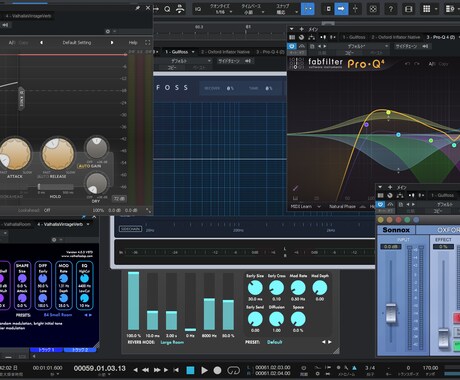Open the help question mark icon

(x=391, y=9)
